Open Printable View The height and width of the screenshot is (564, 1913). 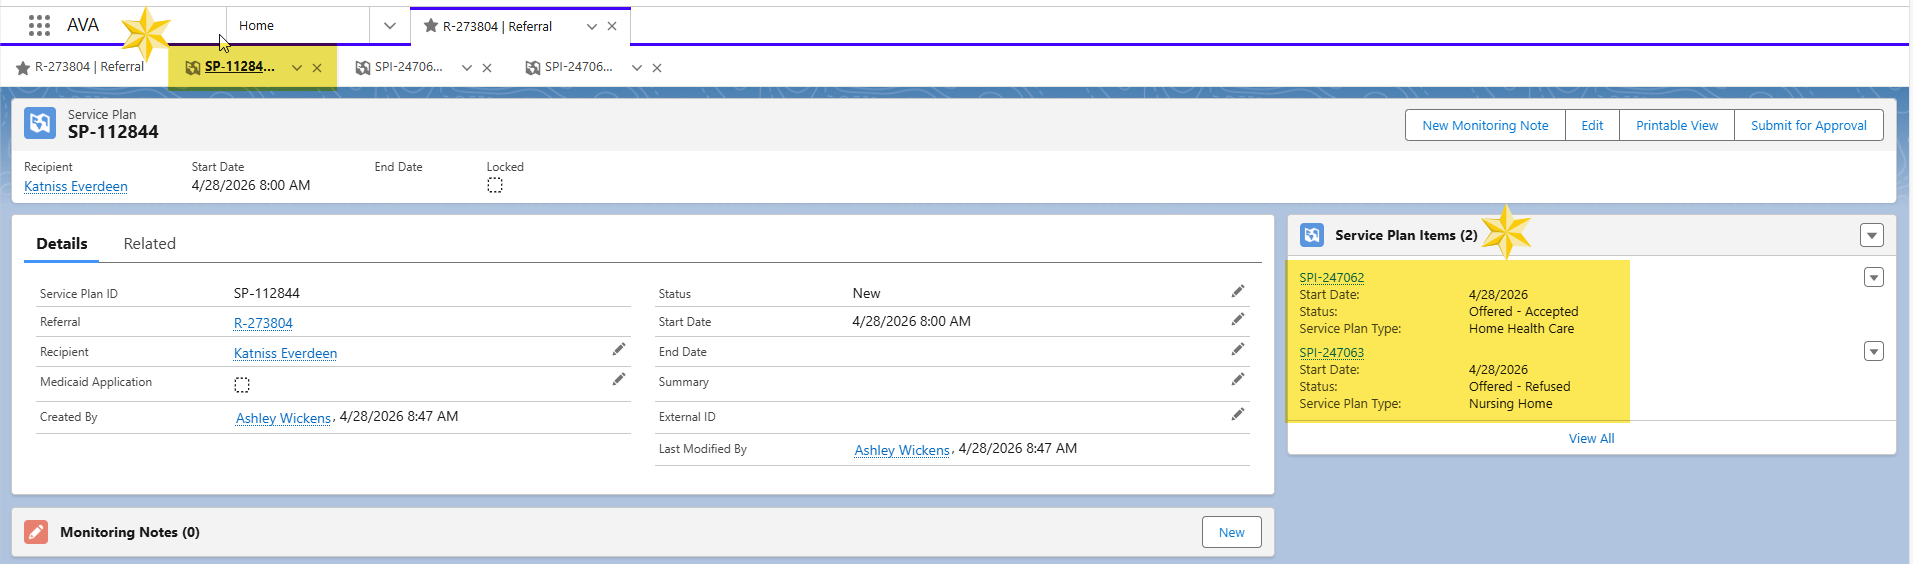[1677, 125]
